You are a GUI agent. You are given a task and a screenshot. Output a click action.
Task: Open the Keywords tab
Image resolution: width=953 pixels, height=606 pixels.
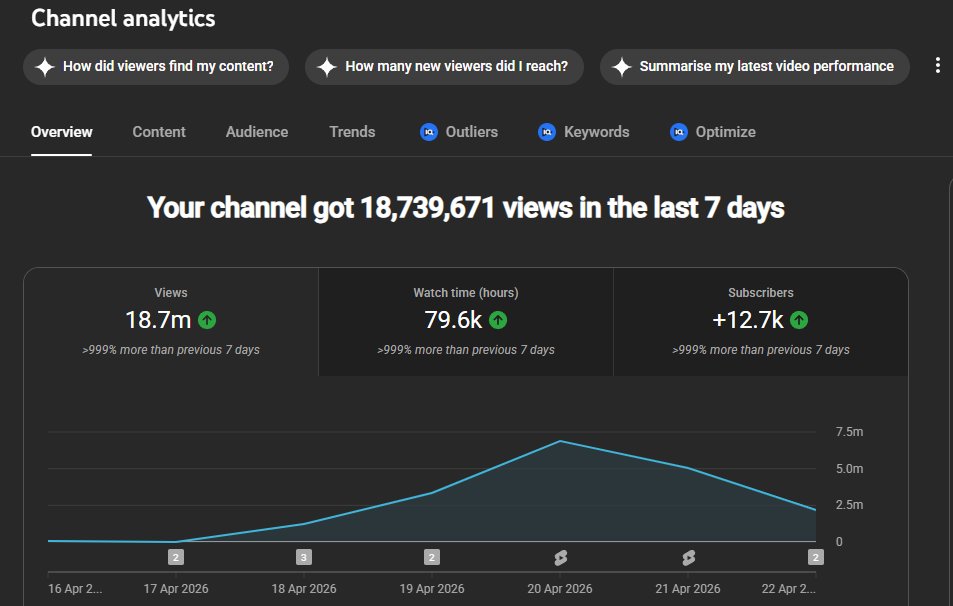coord(583,132)
